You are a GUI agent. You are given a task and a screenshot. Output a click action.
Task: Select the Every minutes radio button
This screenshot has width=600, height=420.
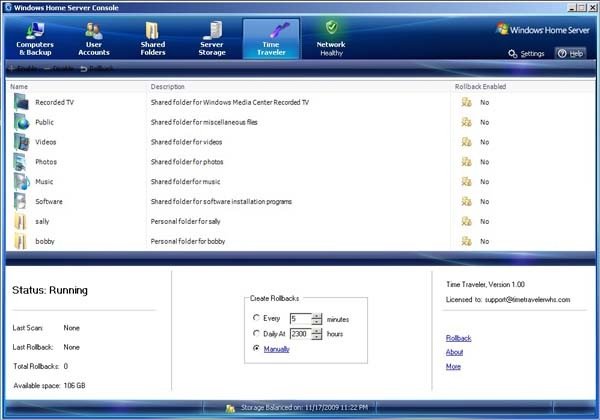click(256, 318)
